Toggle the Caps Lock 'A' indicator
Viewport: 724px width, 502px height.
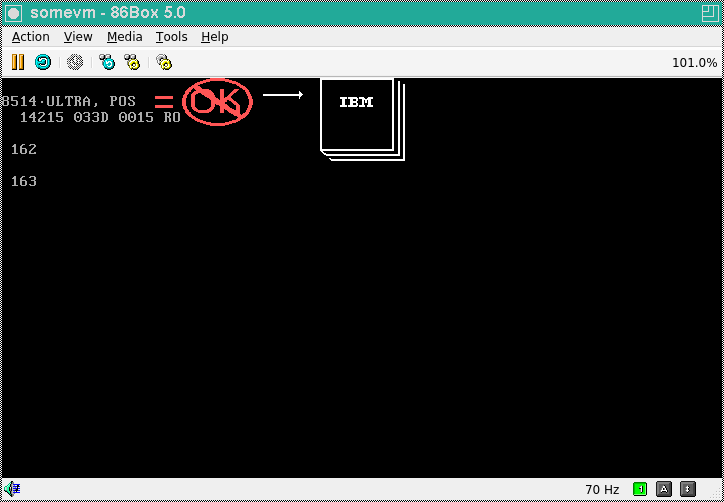pos(664,489)
